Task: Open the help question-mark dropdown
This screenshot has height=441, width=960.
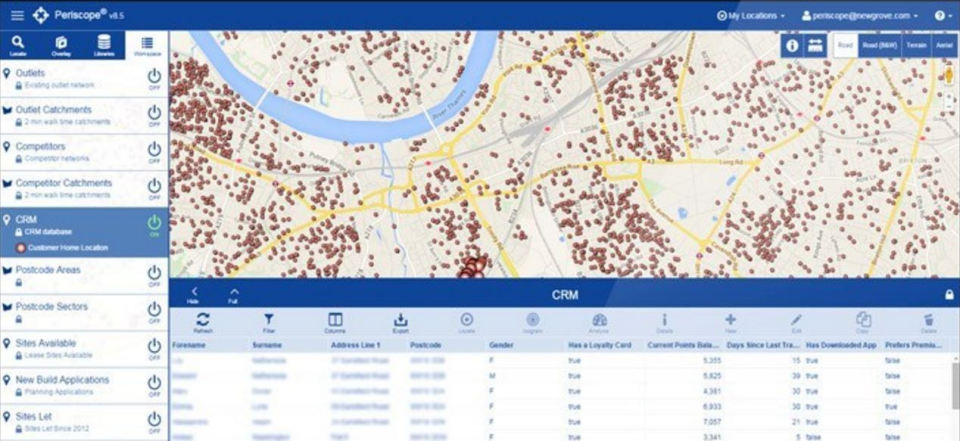Action: click(943, 16)
